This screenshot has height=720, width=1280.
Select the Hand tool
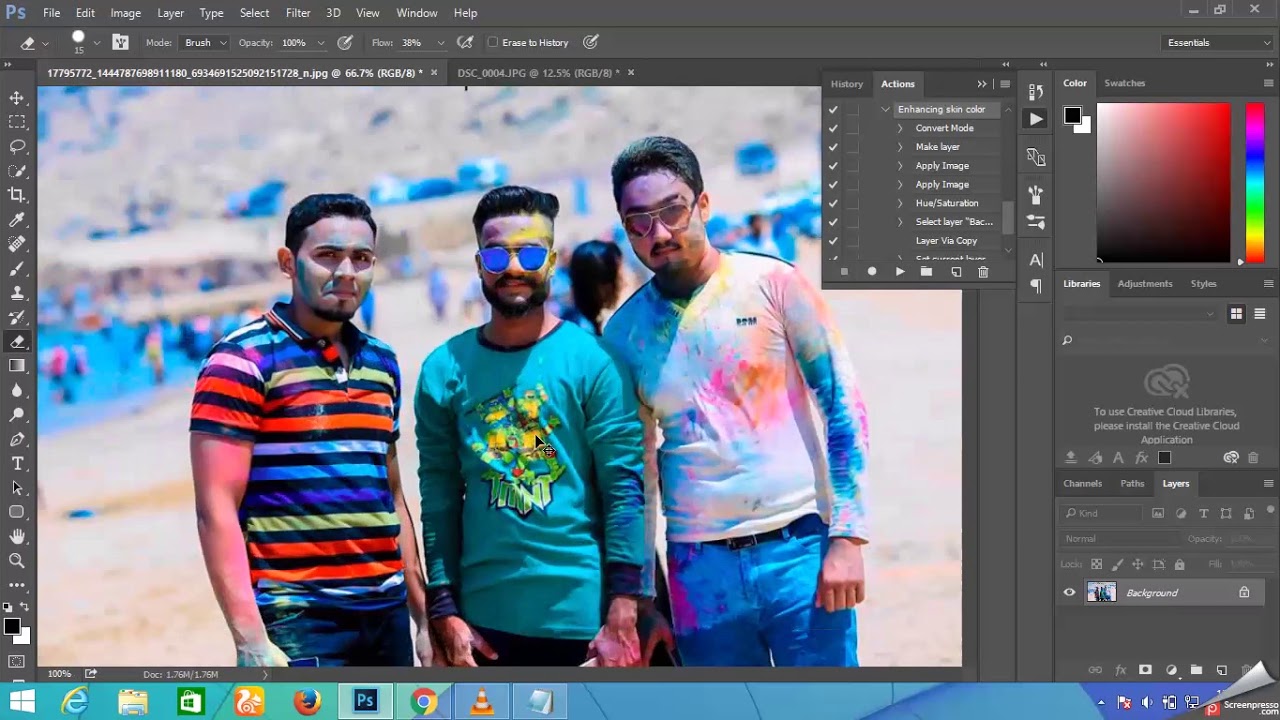tap(17, 537)
